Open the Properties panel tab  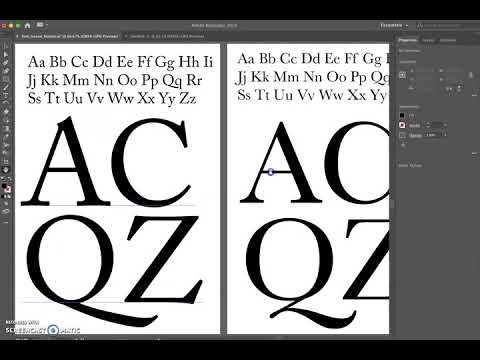407,40
